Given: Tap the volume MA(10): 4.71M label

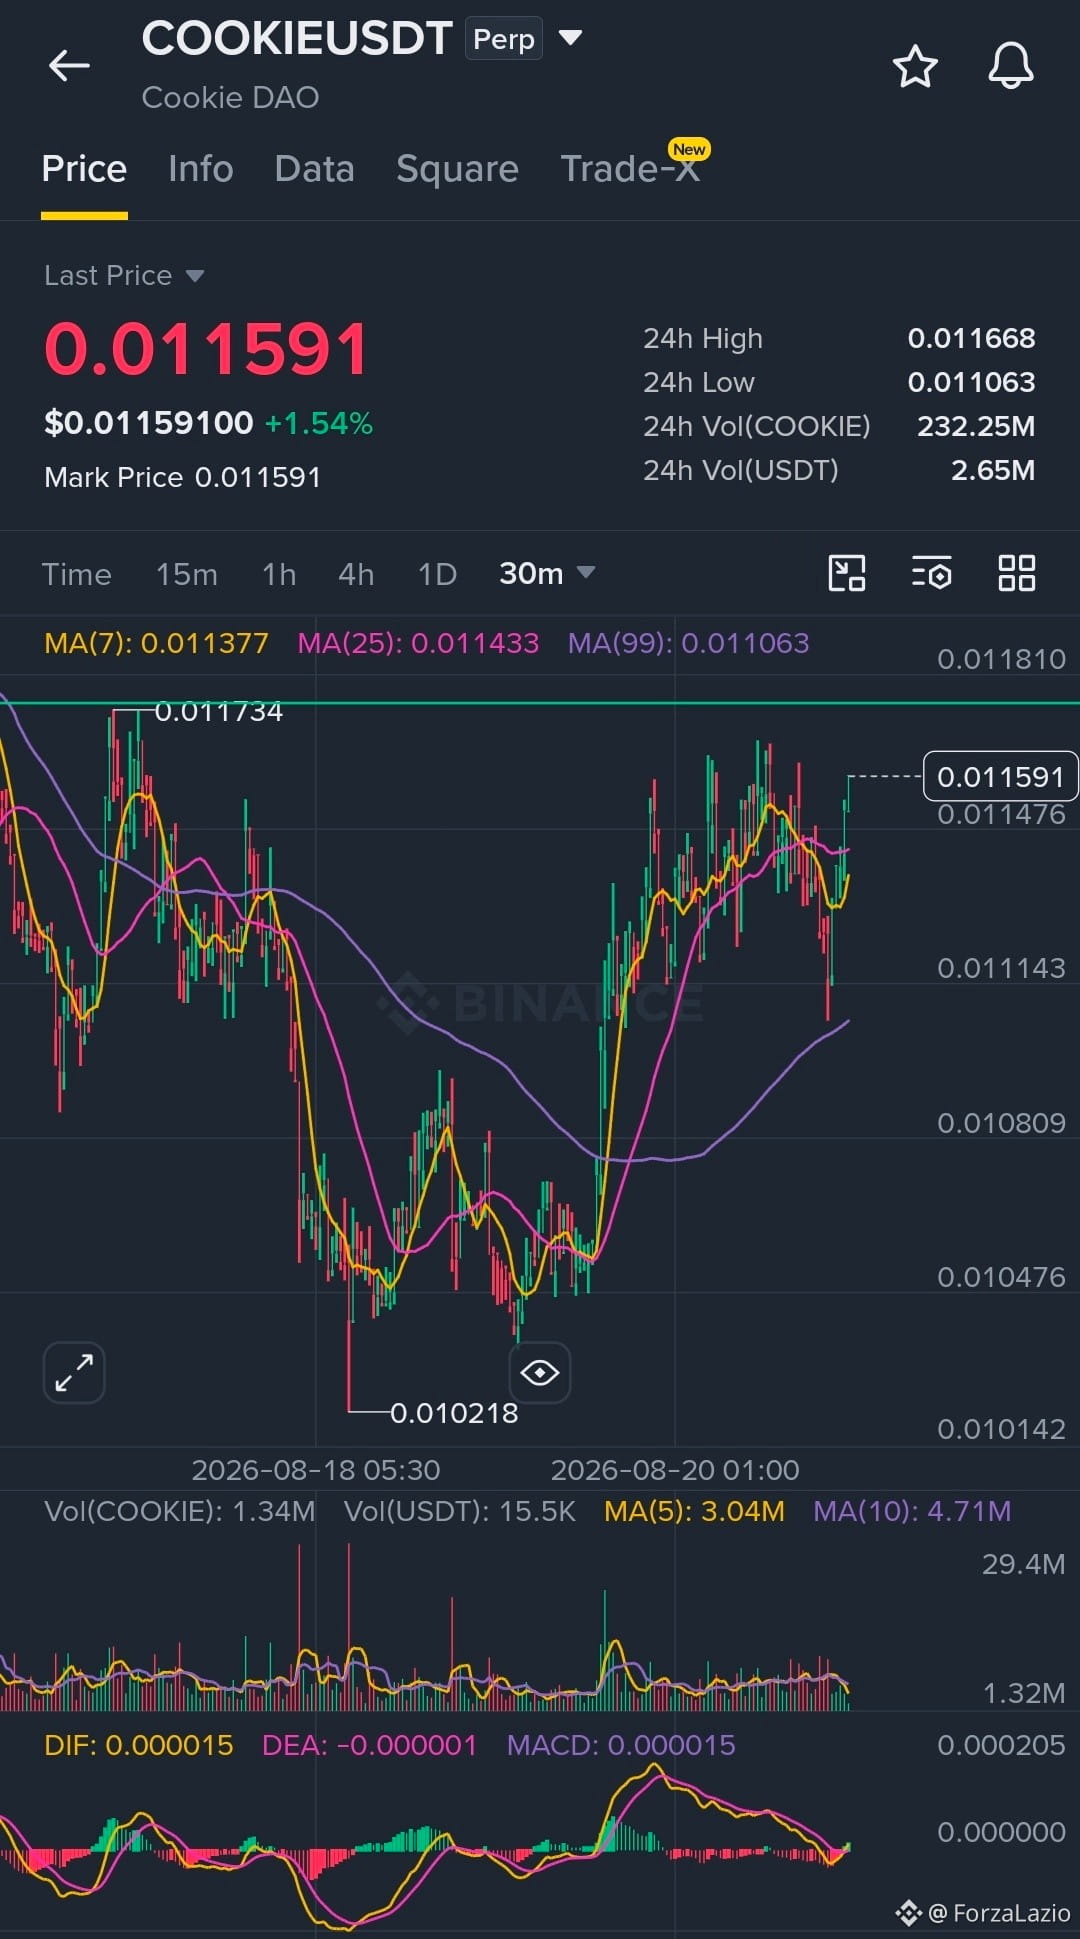Looking at the screenshot, I should pyautogui.click(x=912, y=1511).
